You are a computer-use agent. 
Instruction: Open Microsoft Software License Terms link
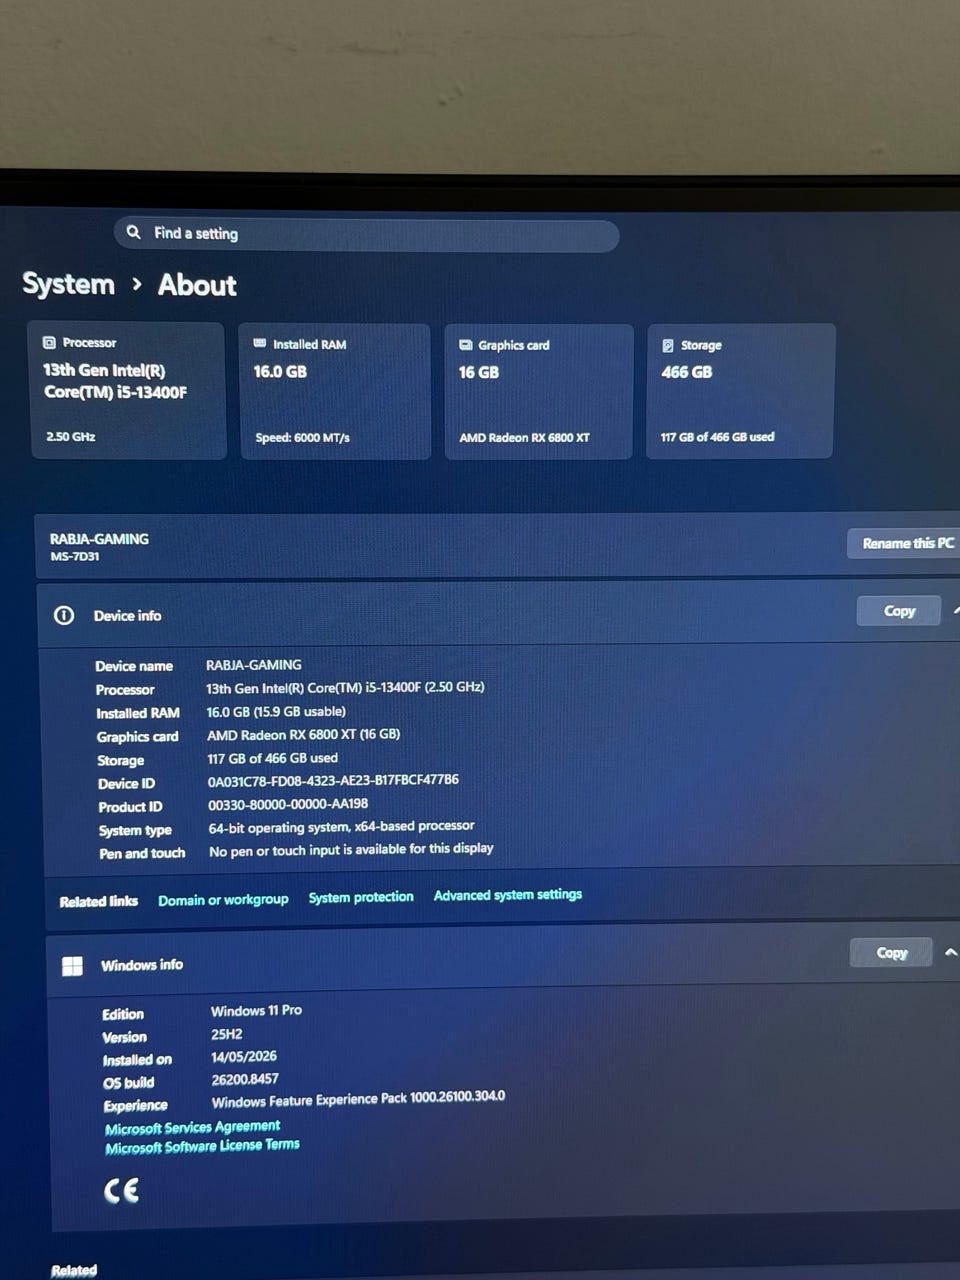click(x=202, y=1146)
